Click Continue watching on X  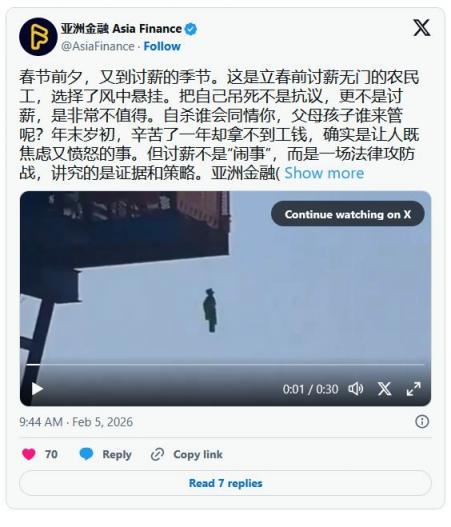point(348,214)
